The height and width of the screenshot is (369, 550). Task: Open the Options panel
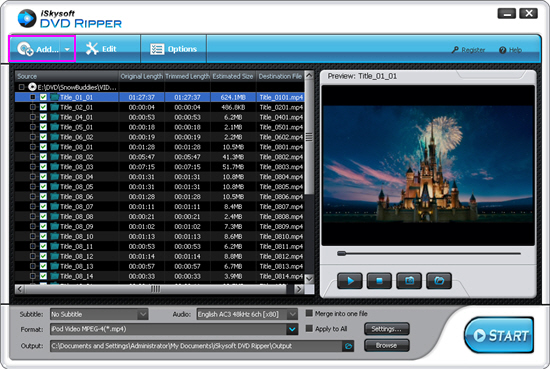[173, 49]
